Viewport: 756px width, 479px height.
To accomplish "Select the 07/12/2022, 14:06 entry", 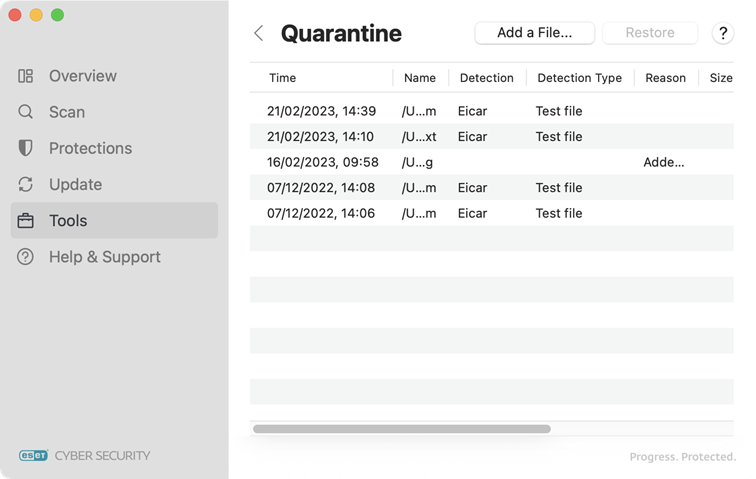I will click(x=492, y=213).
